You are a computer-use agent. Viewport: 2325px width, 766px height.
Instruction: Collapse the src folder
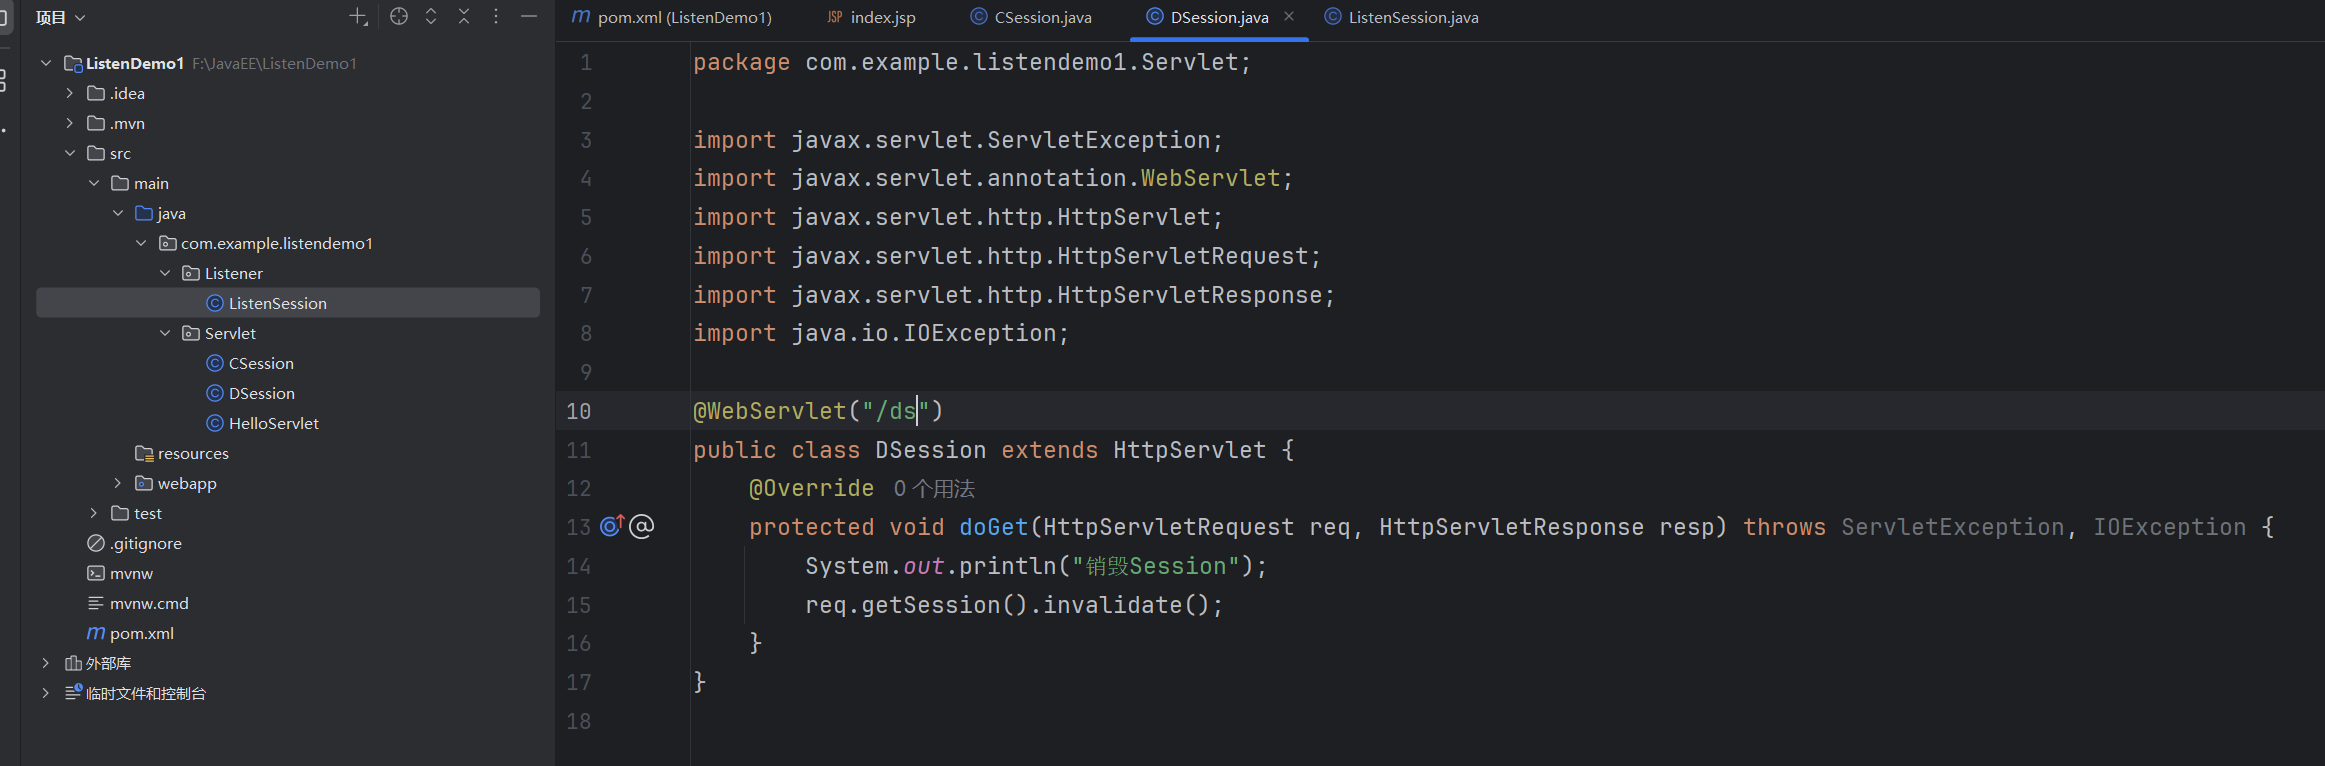pos(70,153)
